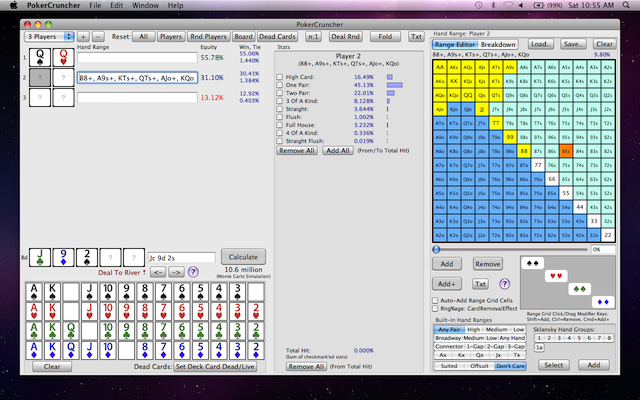Open the File menu
Viewport: 640px width, 400px height.
pyautogui.click(x=95, y=5)
